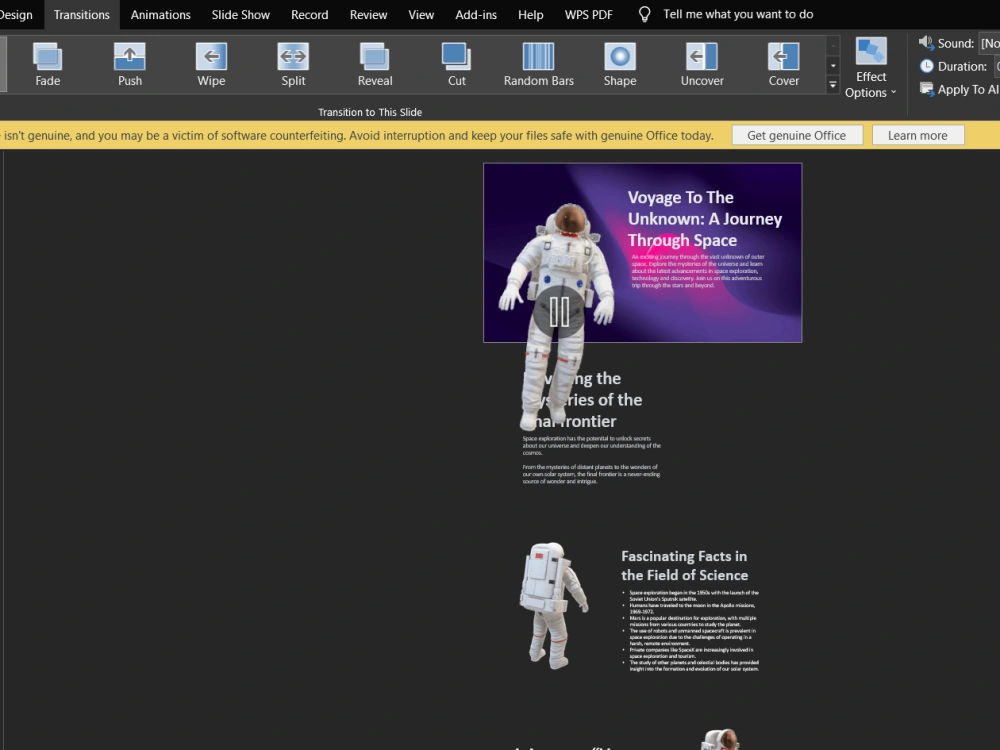1000x750 pixels.
Task: Click the Tell me lightbulb icon
Action: [643, 14]
